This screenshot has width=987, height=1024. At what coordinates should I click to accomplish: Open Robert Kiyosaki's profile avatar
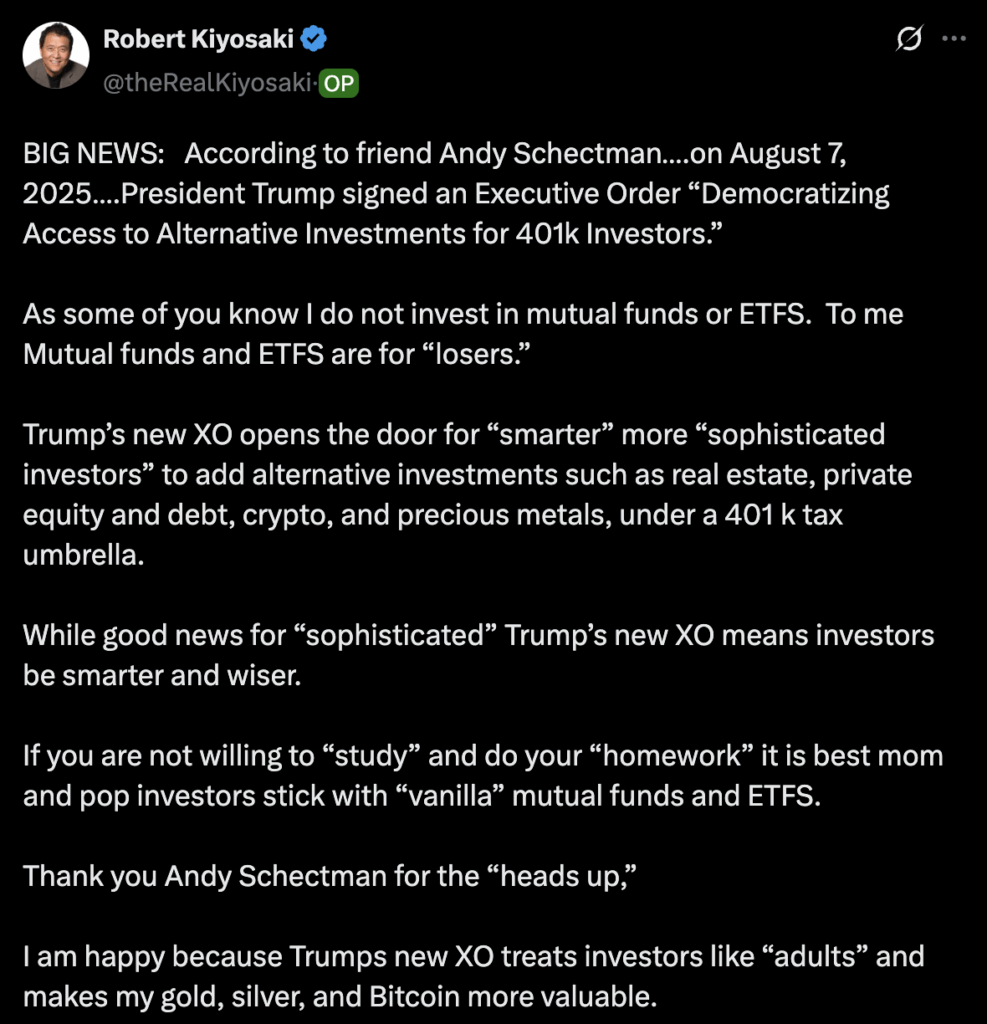(56, 56)
